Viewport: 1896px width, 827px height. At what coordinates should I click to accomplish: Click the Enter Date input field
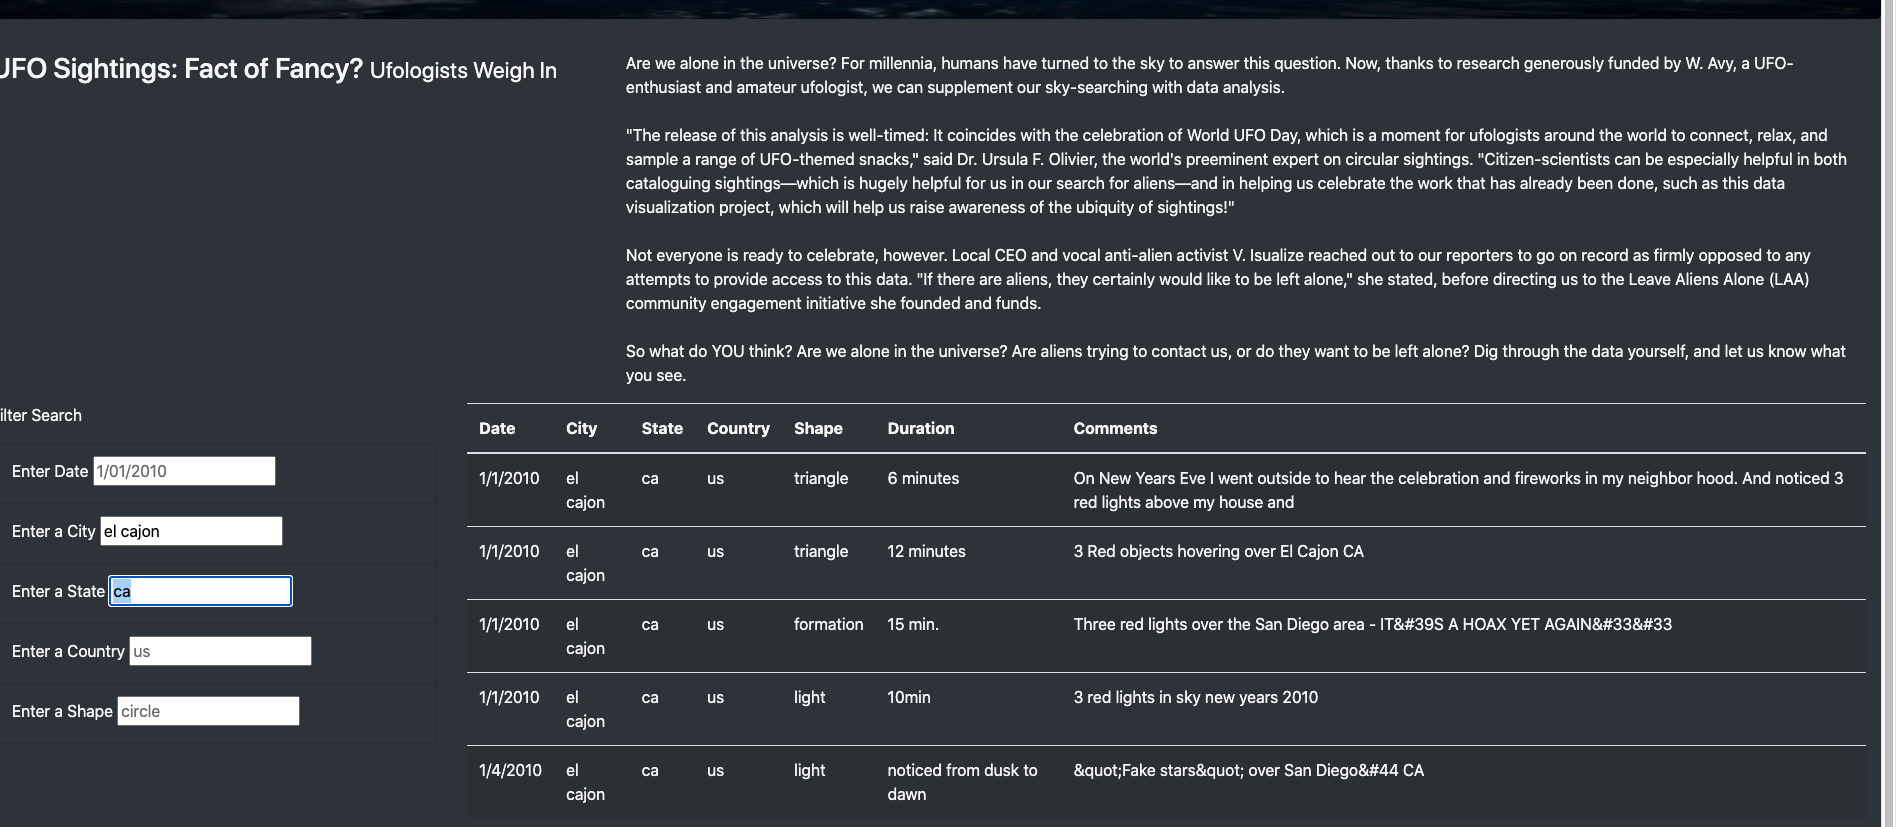pos(183,470)
